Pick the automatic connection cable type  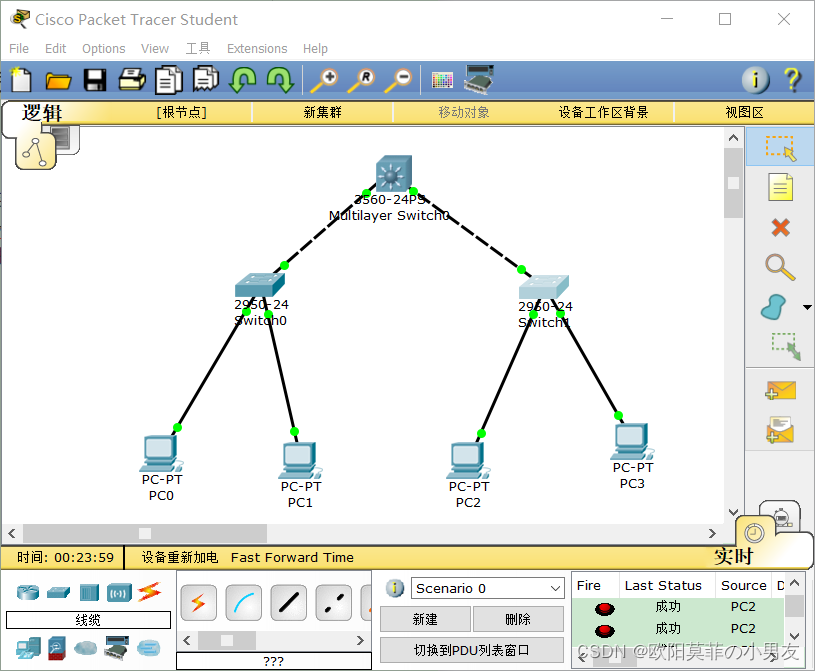point(199,602)
